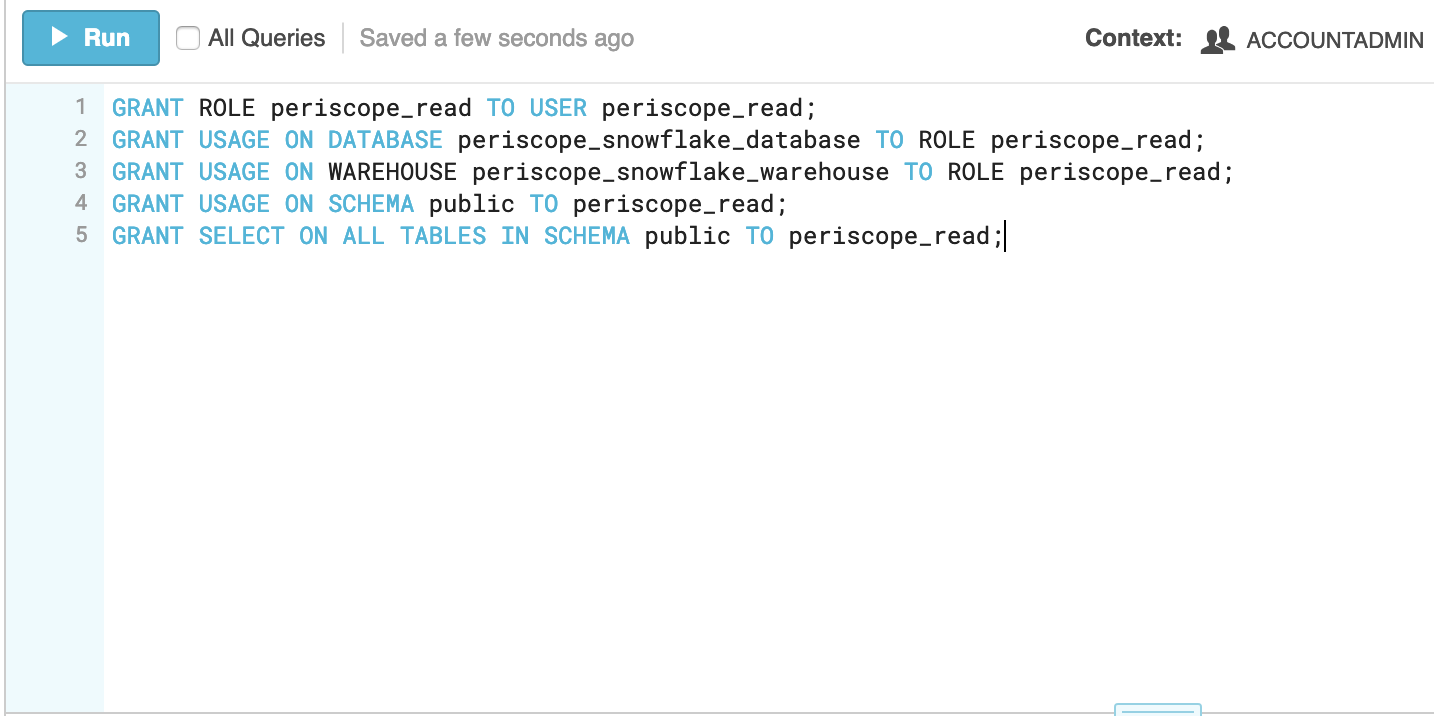This screenshot has width=1434, height=716.
Task: Tick the All Queries checkbox
Action: coord(187,38)
